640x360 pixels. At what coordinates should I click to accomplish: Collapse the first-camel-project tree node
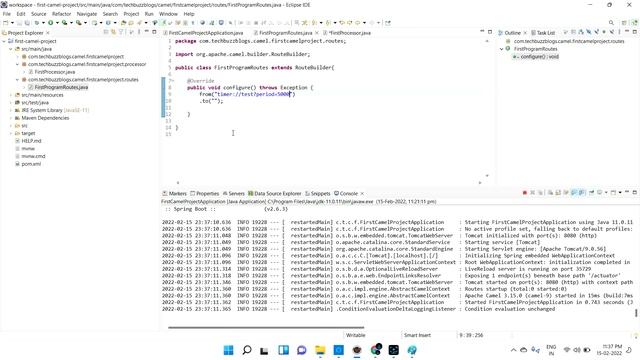coord(4,41)
